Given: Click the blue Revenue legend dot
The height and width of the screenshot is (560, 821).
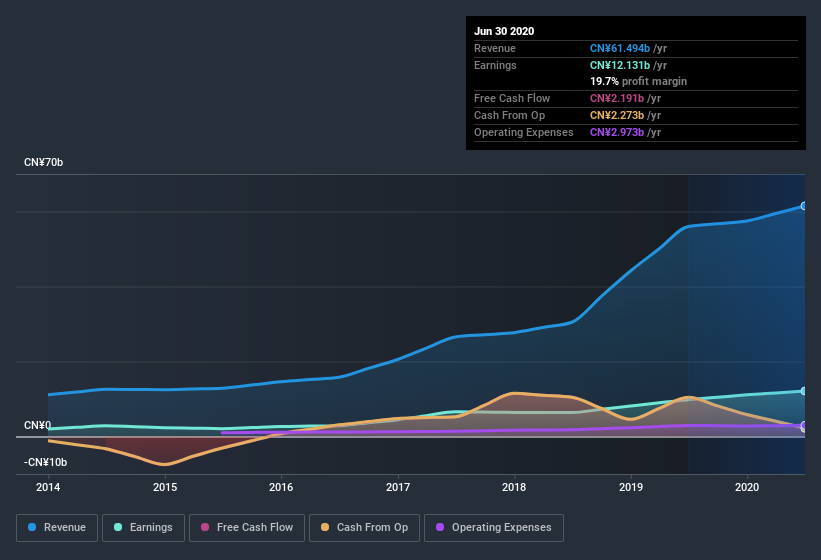Looking at the screenshot, I should tap(33, 527).
